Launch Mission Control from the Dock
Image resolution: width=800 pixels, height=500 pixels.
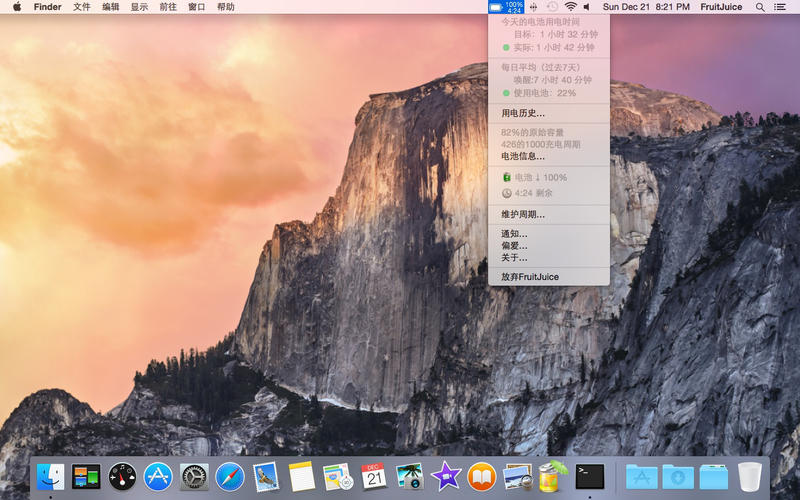(86, 477)
